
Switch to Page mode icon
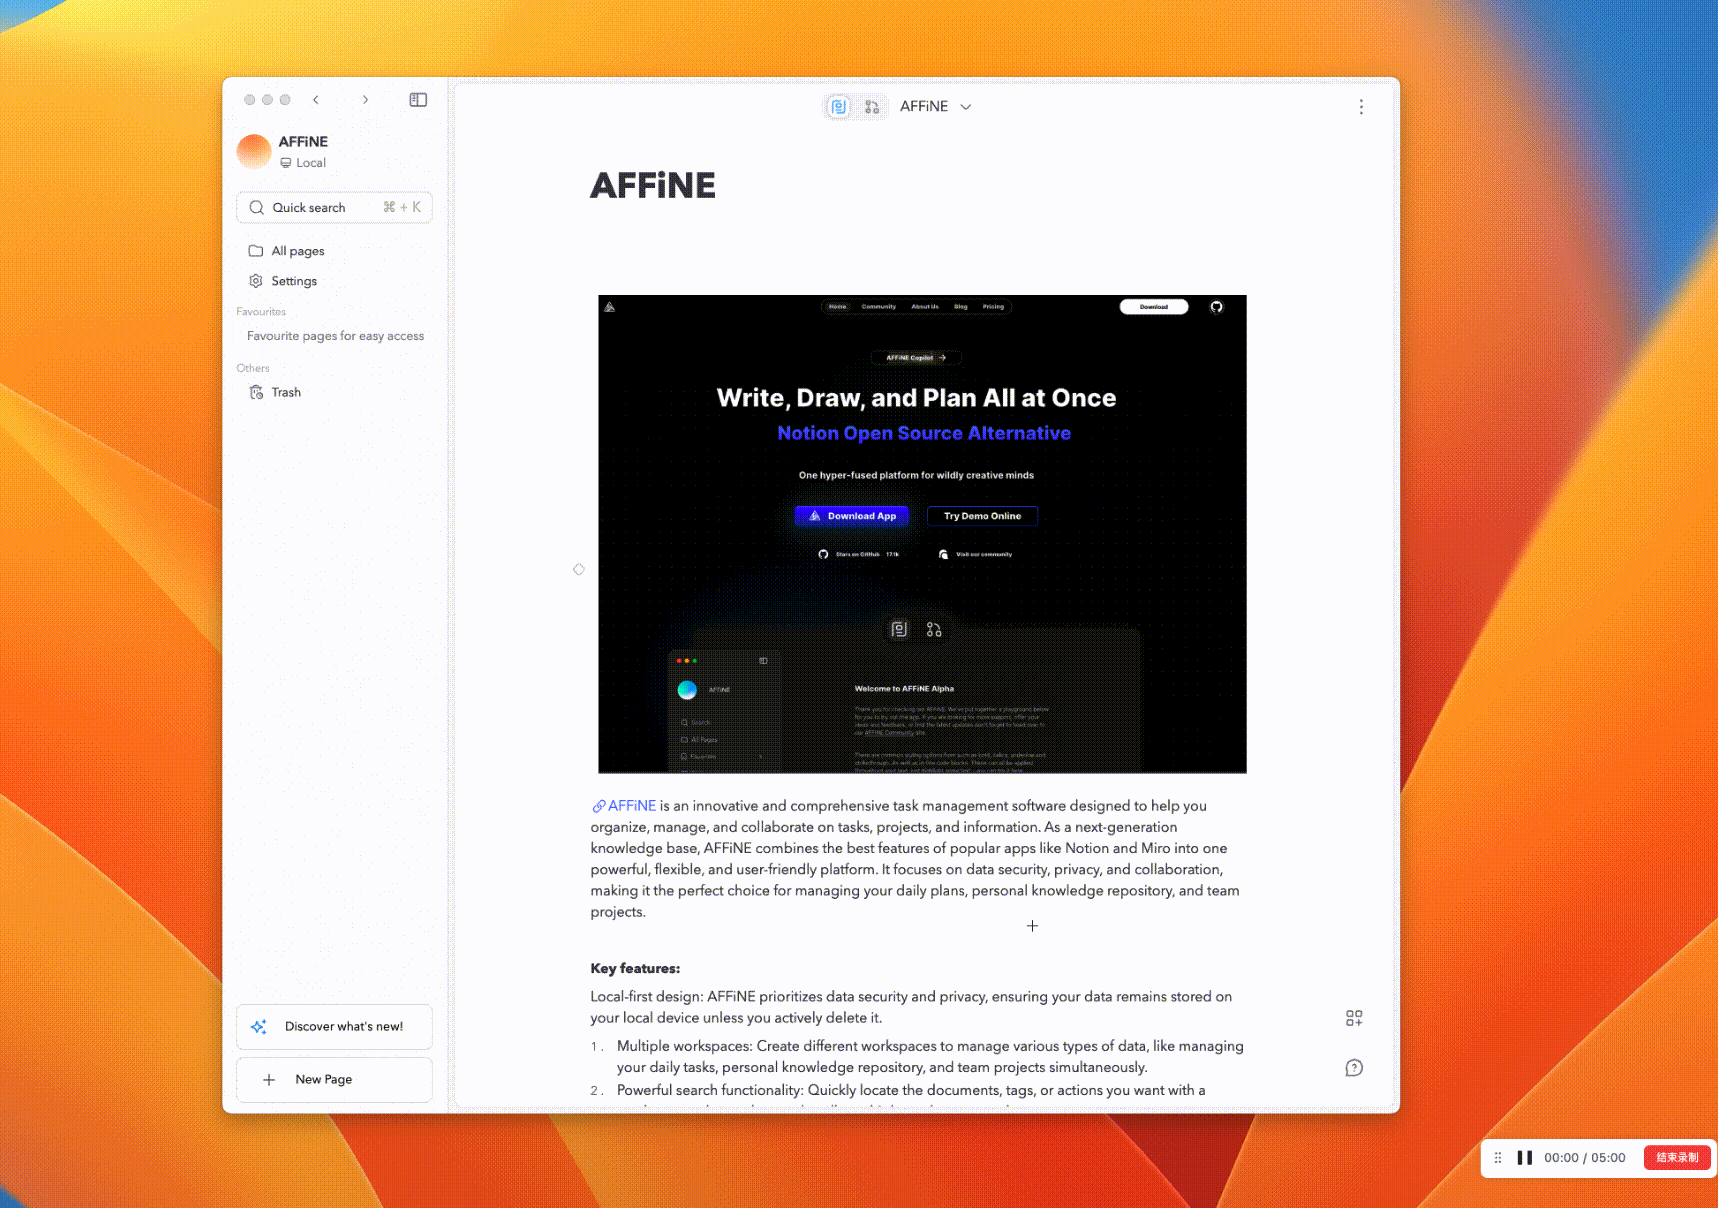[x=839, y=107]
